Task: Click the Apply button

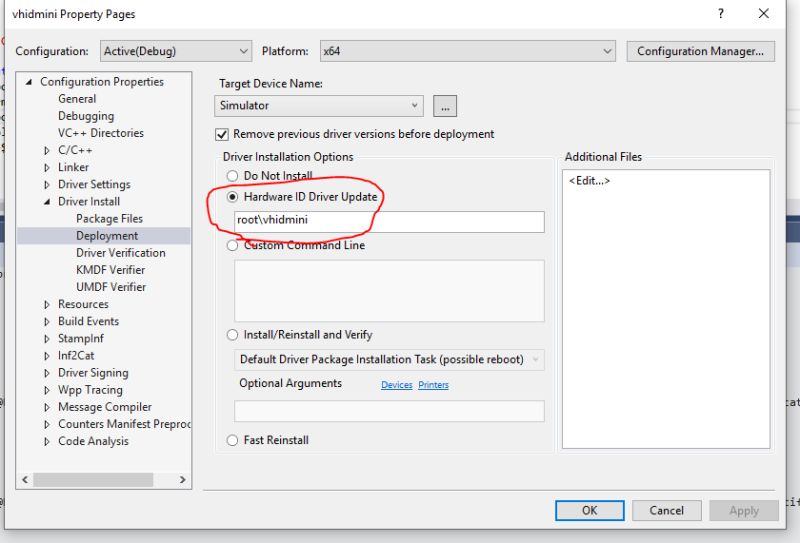Action: pyautogui.click(x=744, y=510)
